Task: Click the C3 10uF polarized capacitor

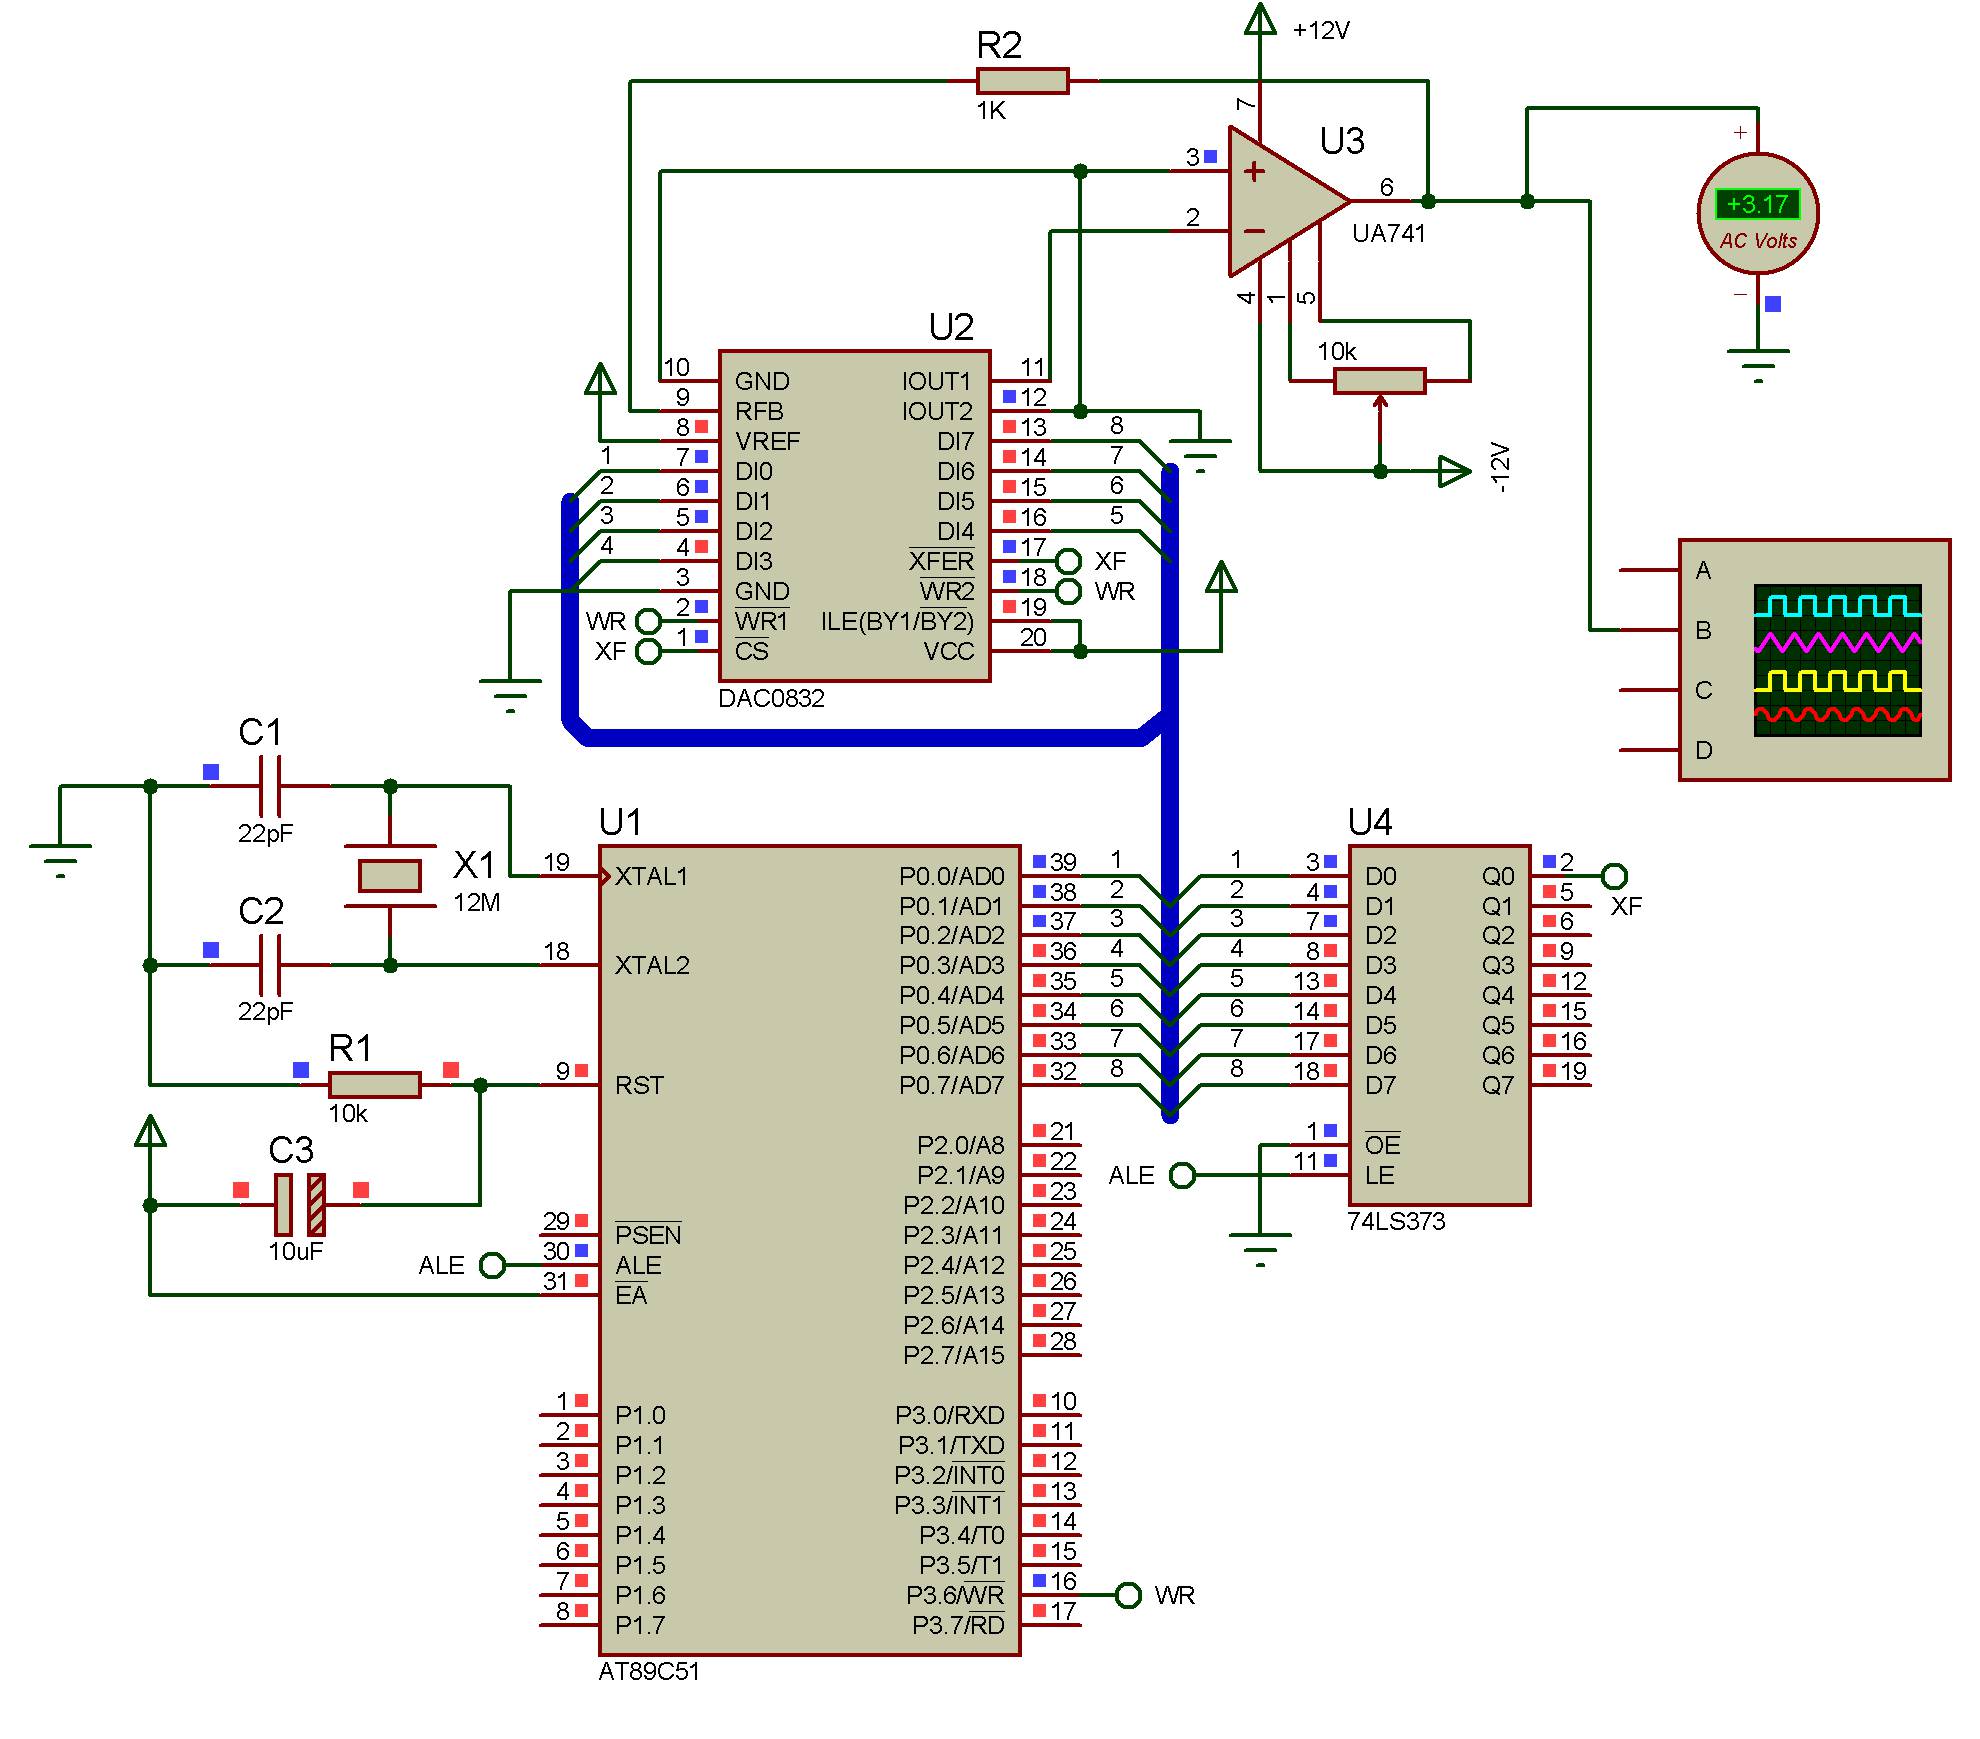Action: click(300, 1204)
